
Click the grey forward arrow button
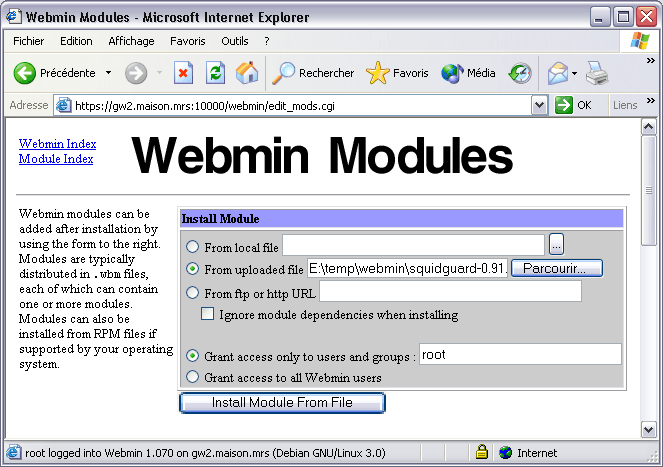pyautogui.click(x=136, y=73)
